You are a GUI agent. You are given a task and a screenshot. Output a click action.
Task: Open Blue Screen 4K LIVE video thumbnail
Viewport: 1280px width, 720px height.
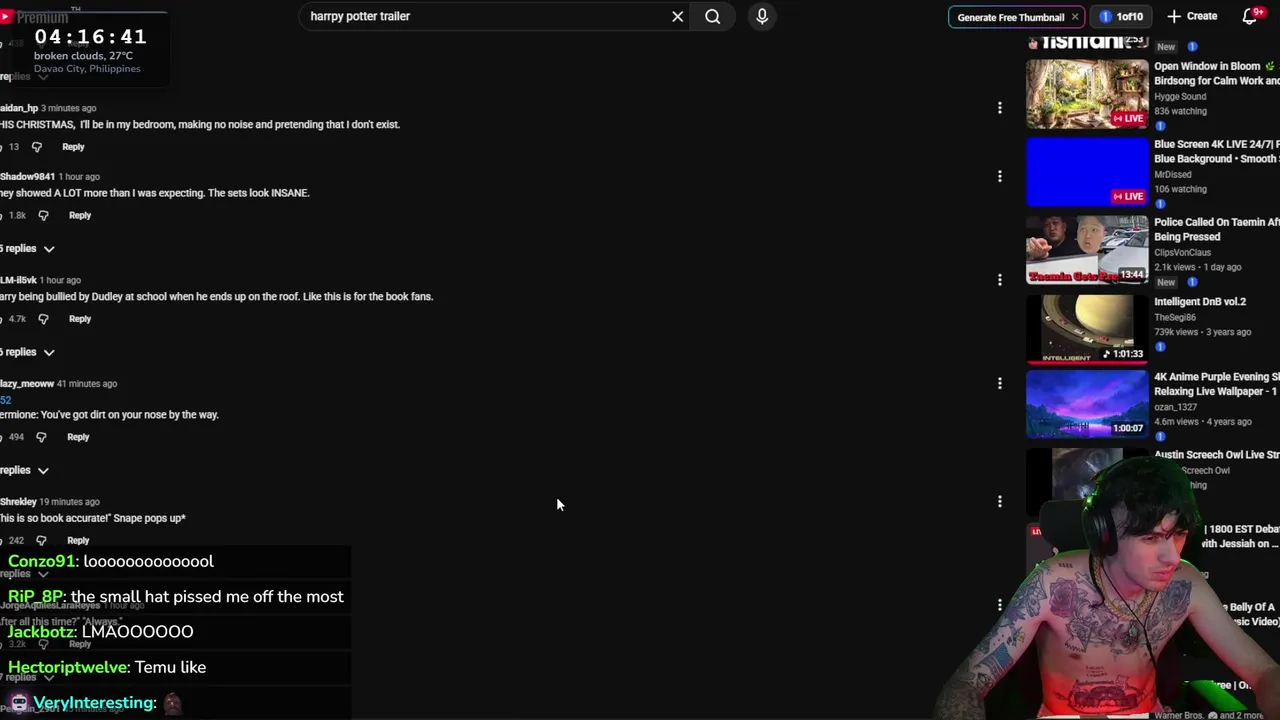coord(1087,172)
